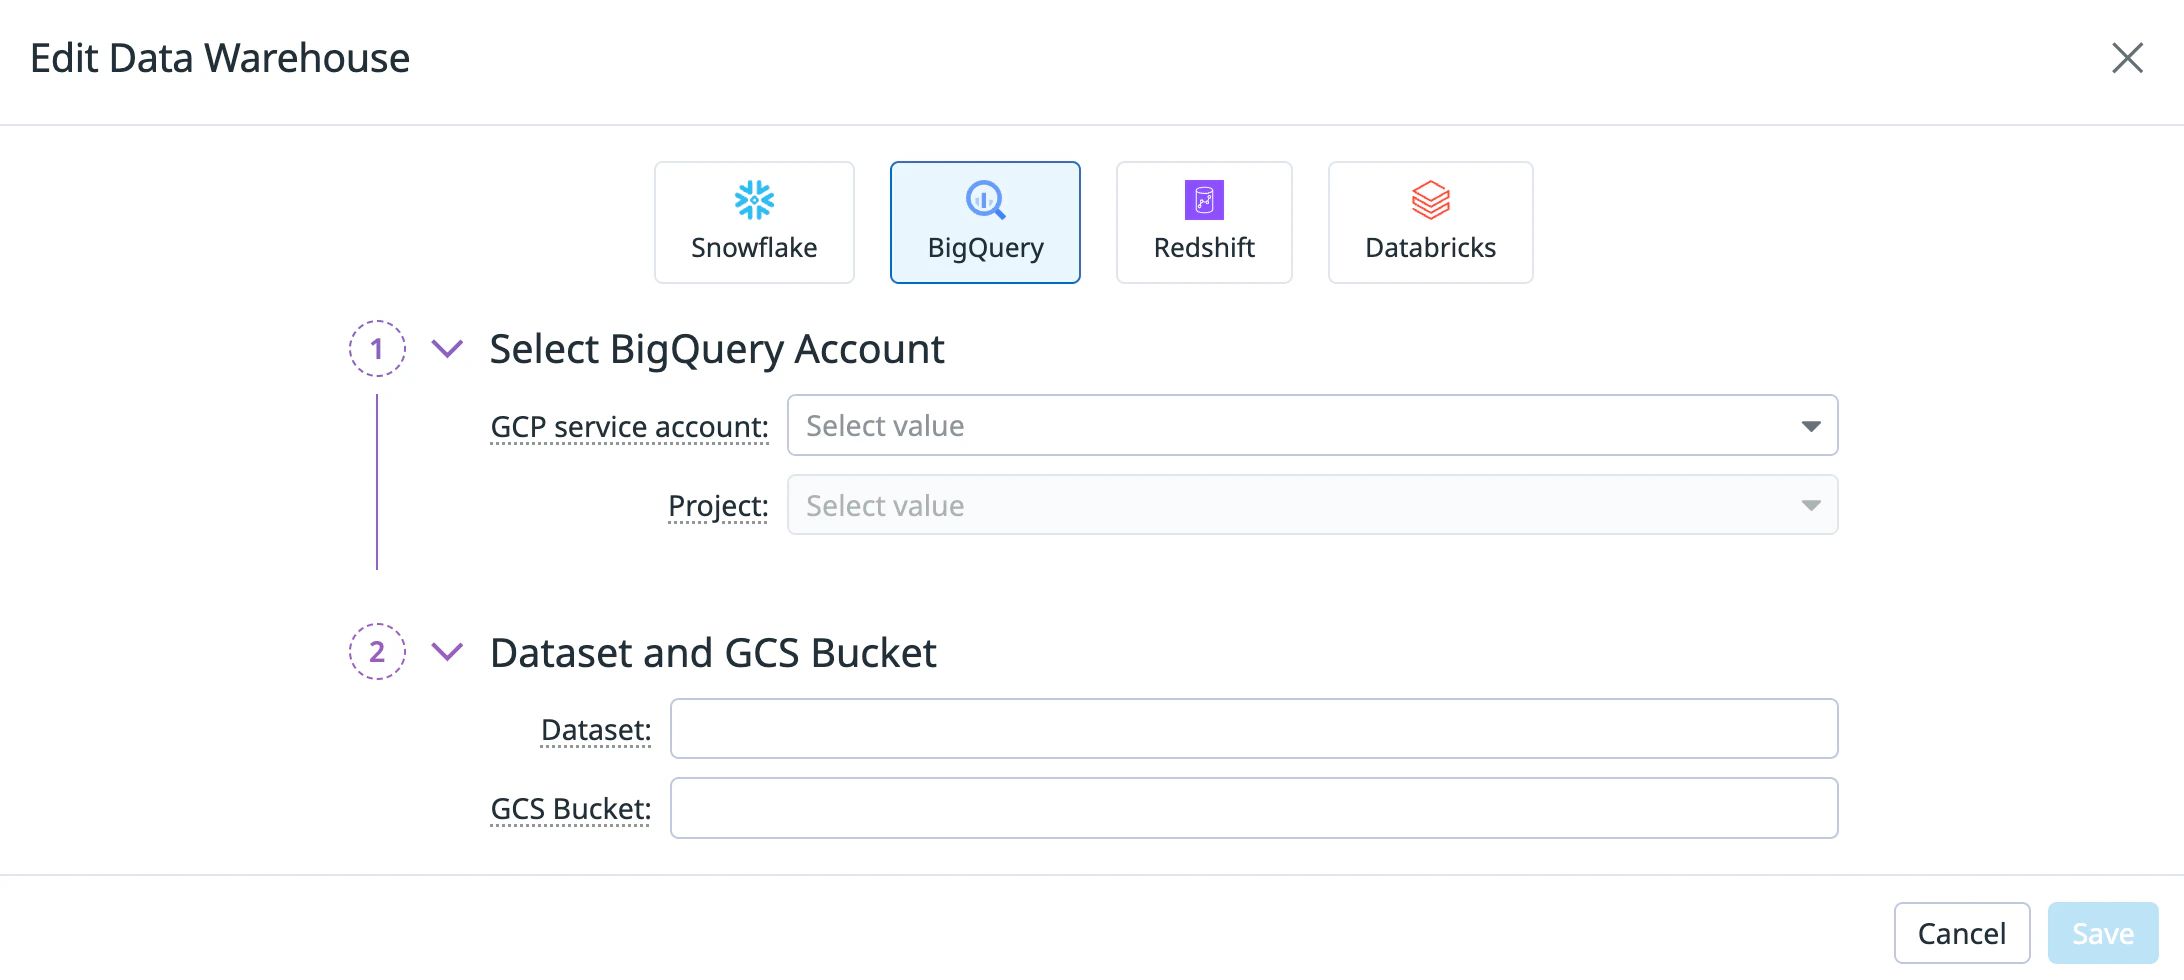Click the Snowflake snowflake logo icon
The width and height of the screenshot is (2184, 980).
(754, 200)
